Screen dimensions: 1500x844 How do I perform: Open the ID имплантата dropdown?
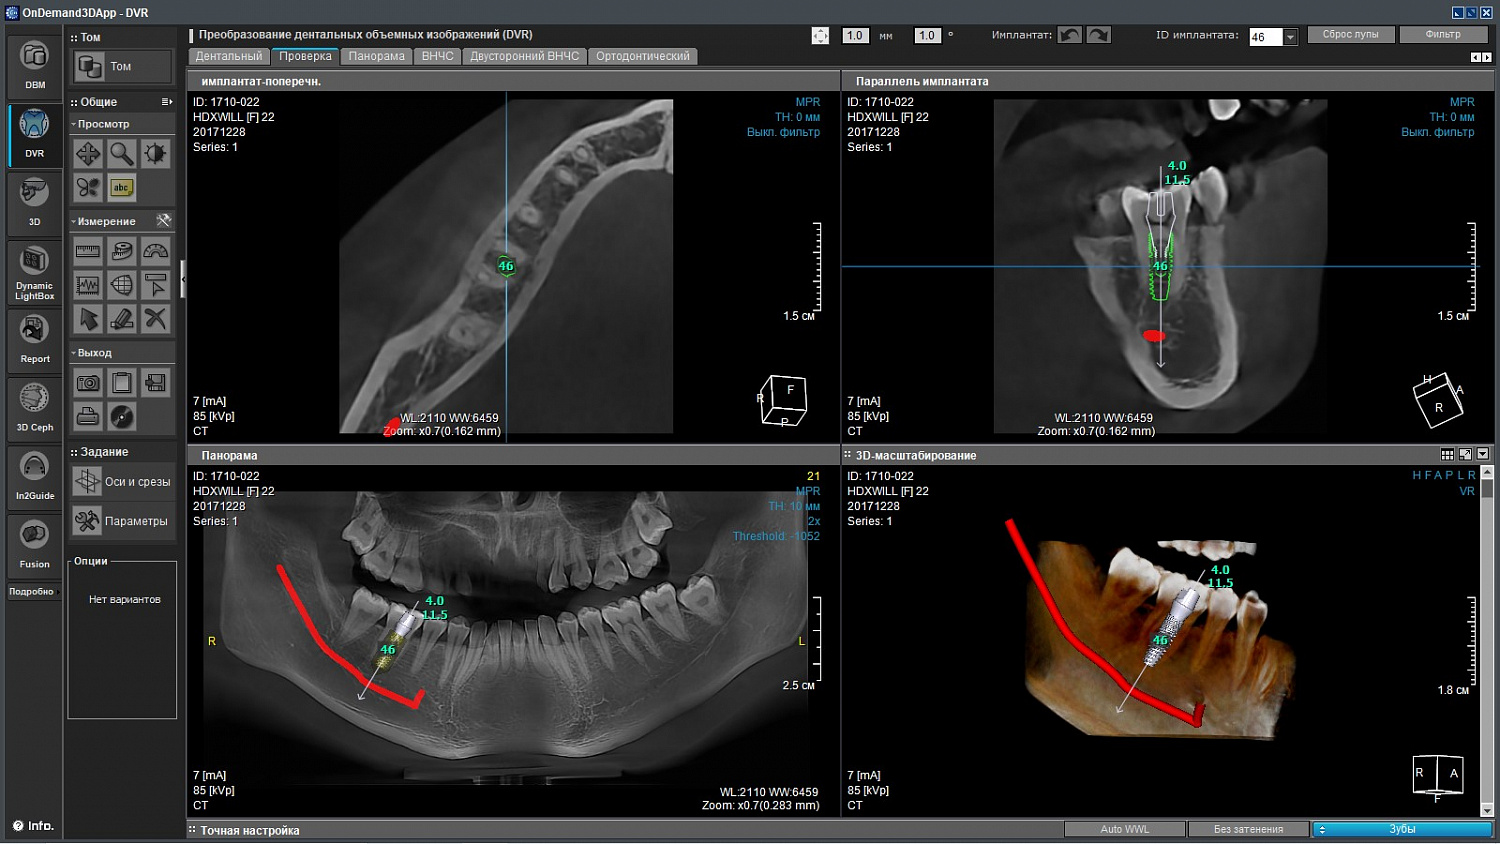pyautogui.click(x=1290, y=37)
